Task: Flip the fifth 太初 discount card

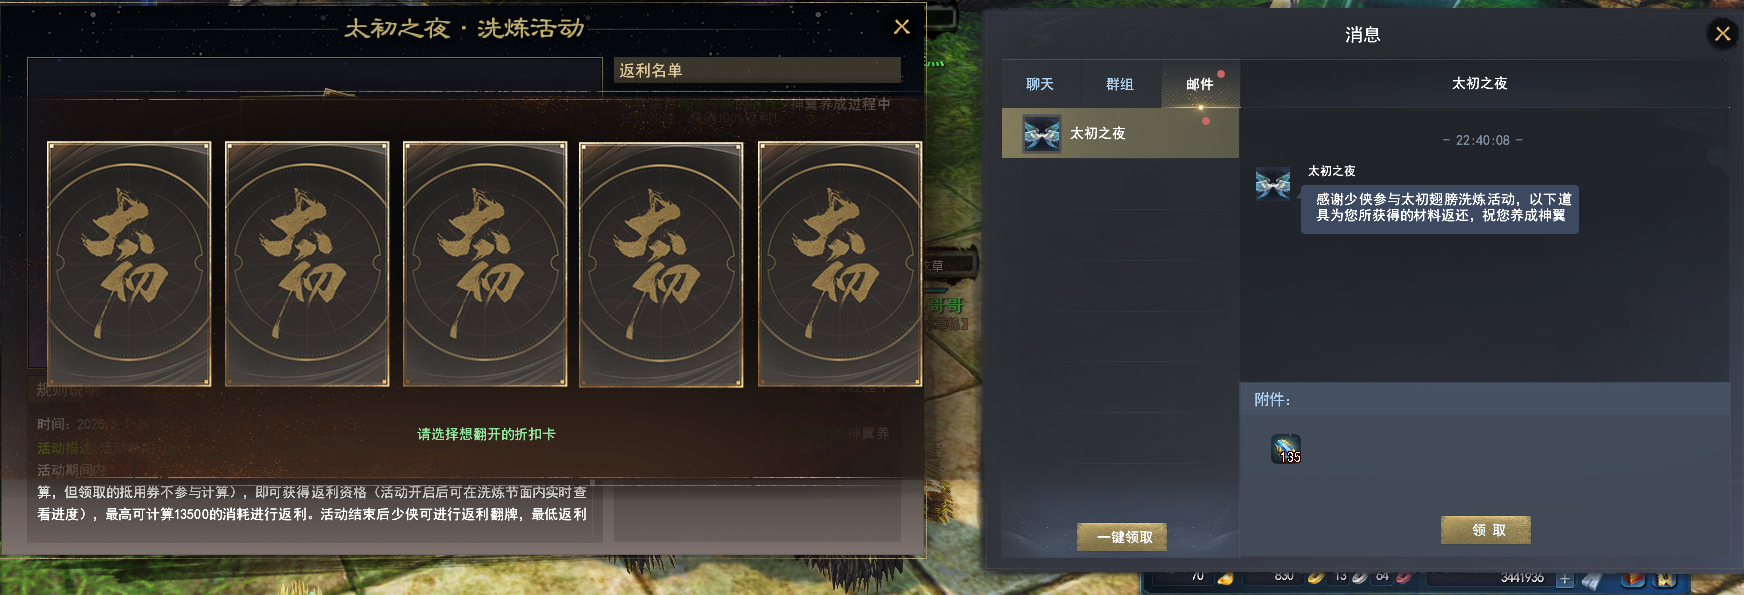Action: (840, 264)
